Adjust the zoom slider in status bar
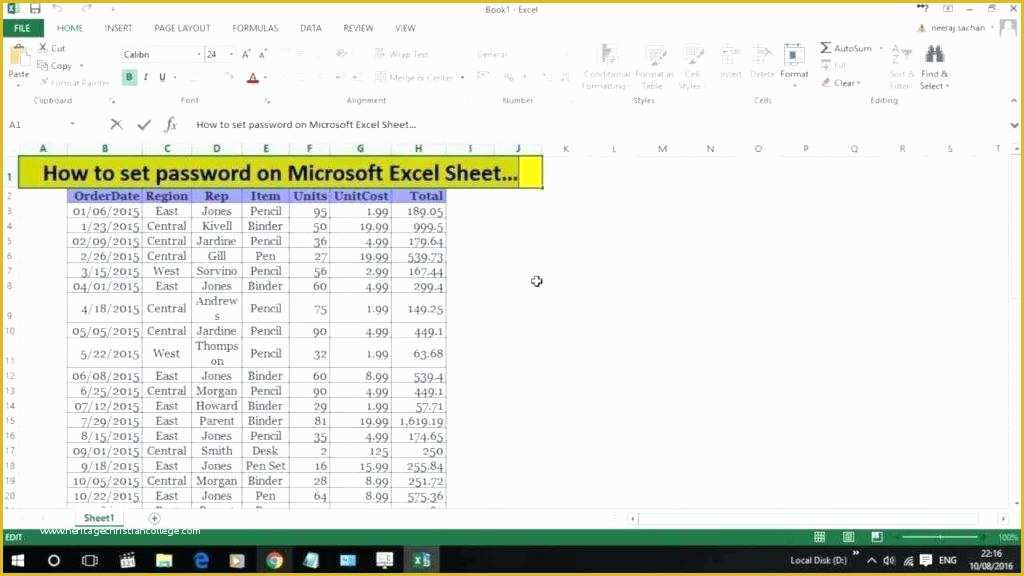Screen dimensions: 1024x576 [939, 537]
